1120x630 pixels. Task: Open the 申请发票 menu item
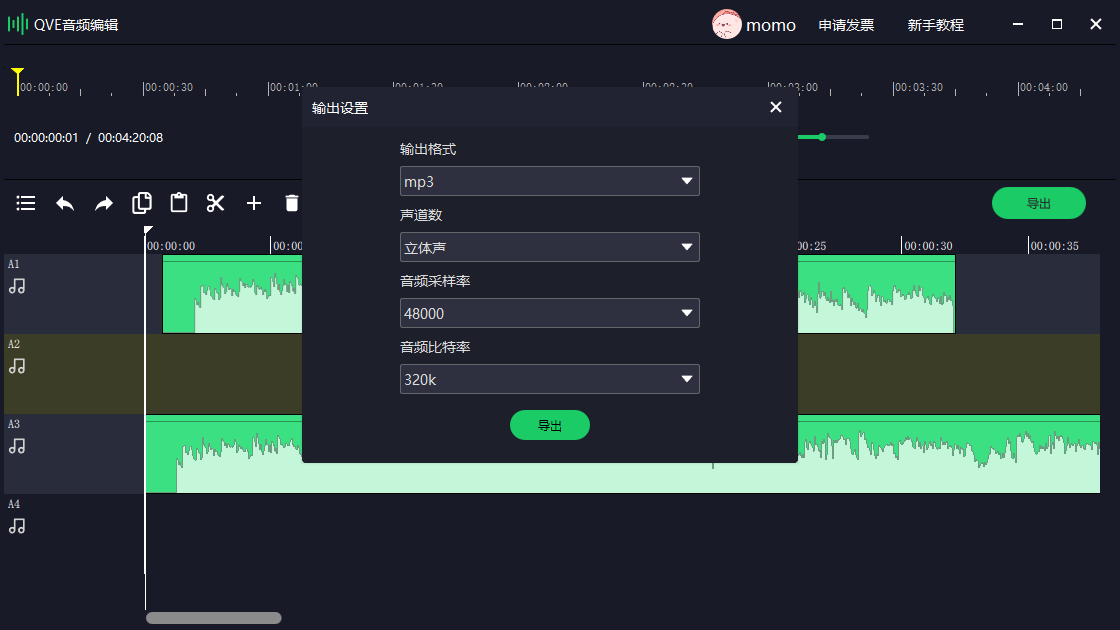click(846, 25)
